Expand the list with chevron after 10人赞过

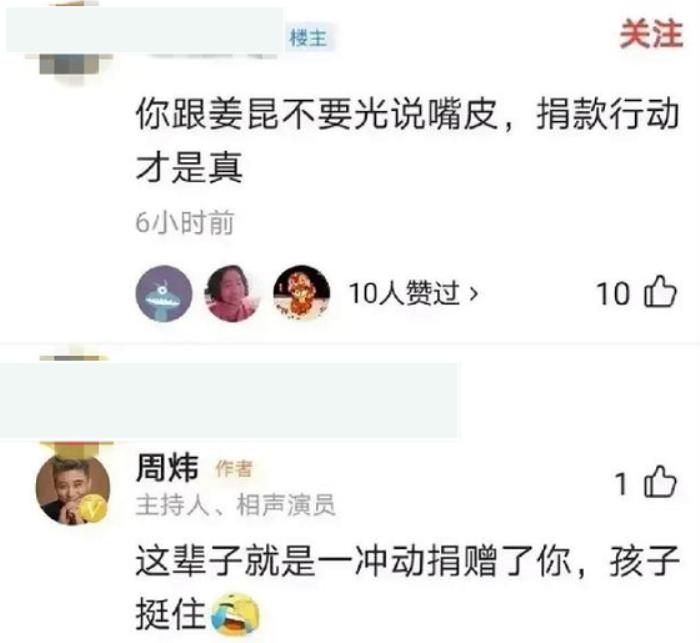point(473,294)
